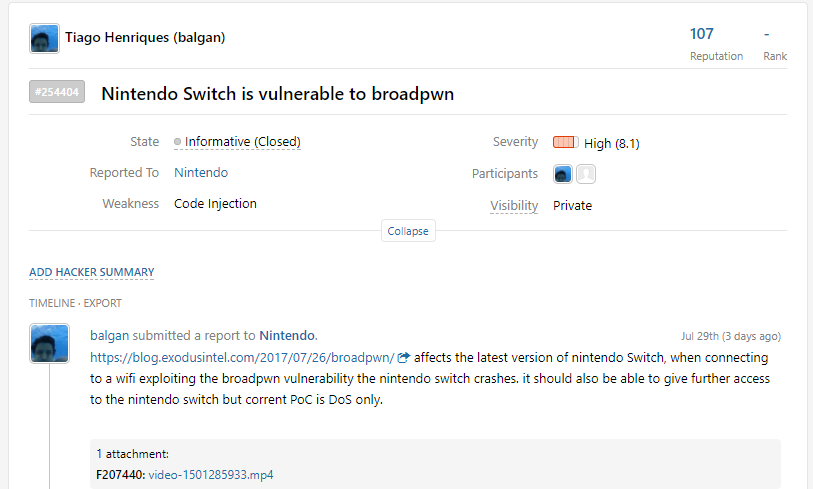Collapse the report details section
The image size is (813, 489).
point(408,231)
